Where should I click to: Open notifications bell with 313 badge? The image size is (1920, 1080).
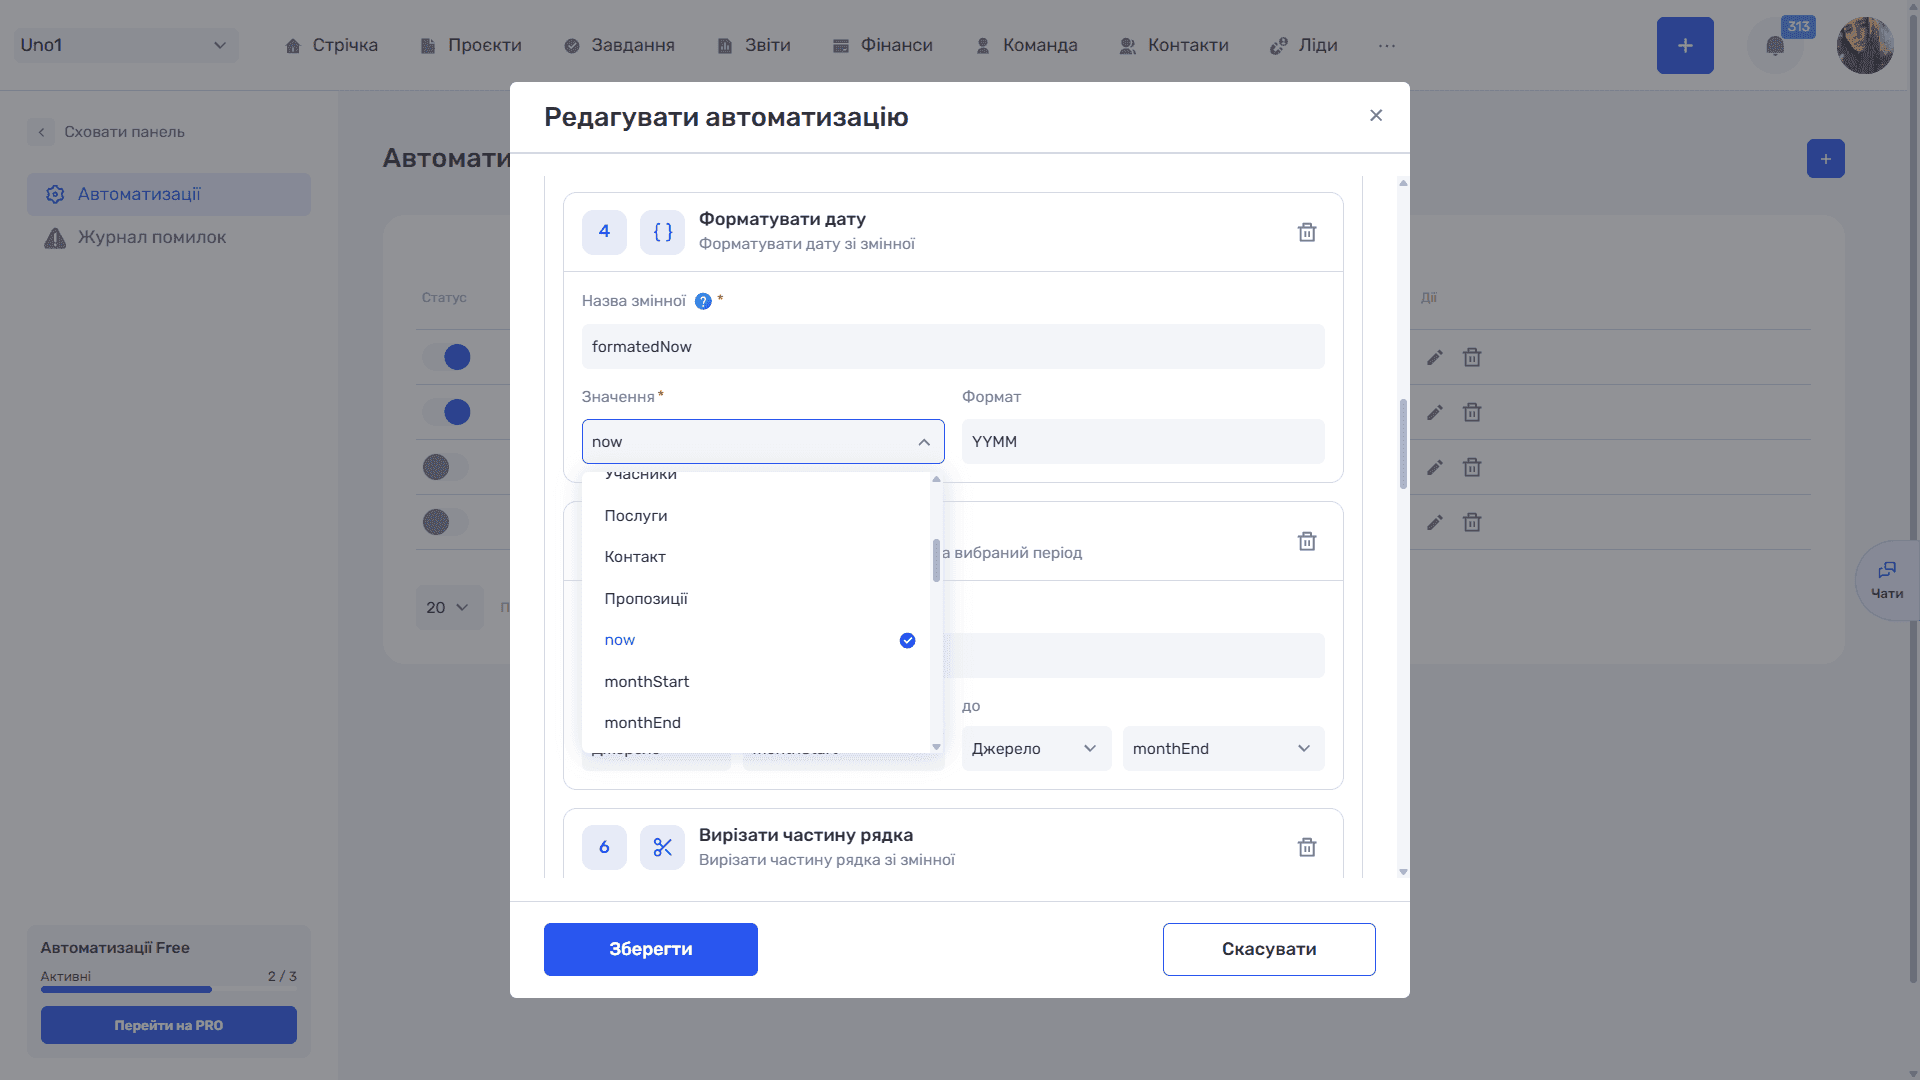pos(1775,46)
